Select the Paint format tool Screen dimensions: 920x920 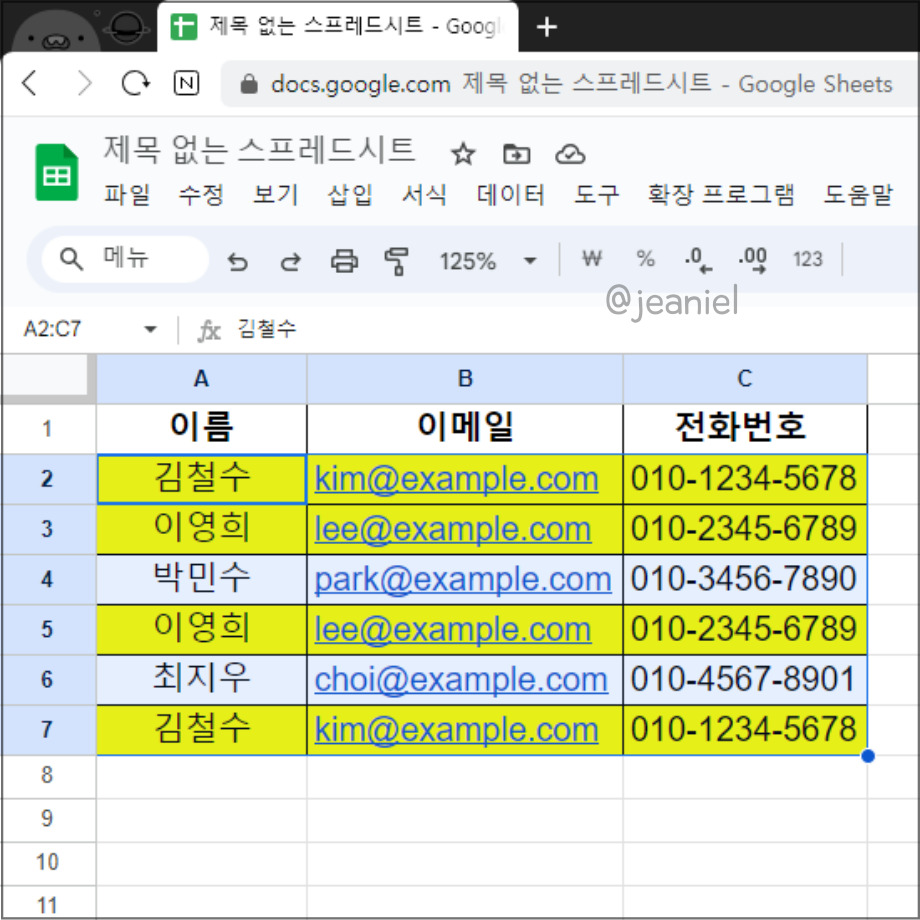point(397,261)
